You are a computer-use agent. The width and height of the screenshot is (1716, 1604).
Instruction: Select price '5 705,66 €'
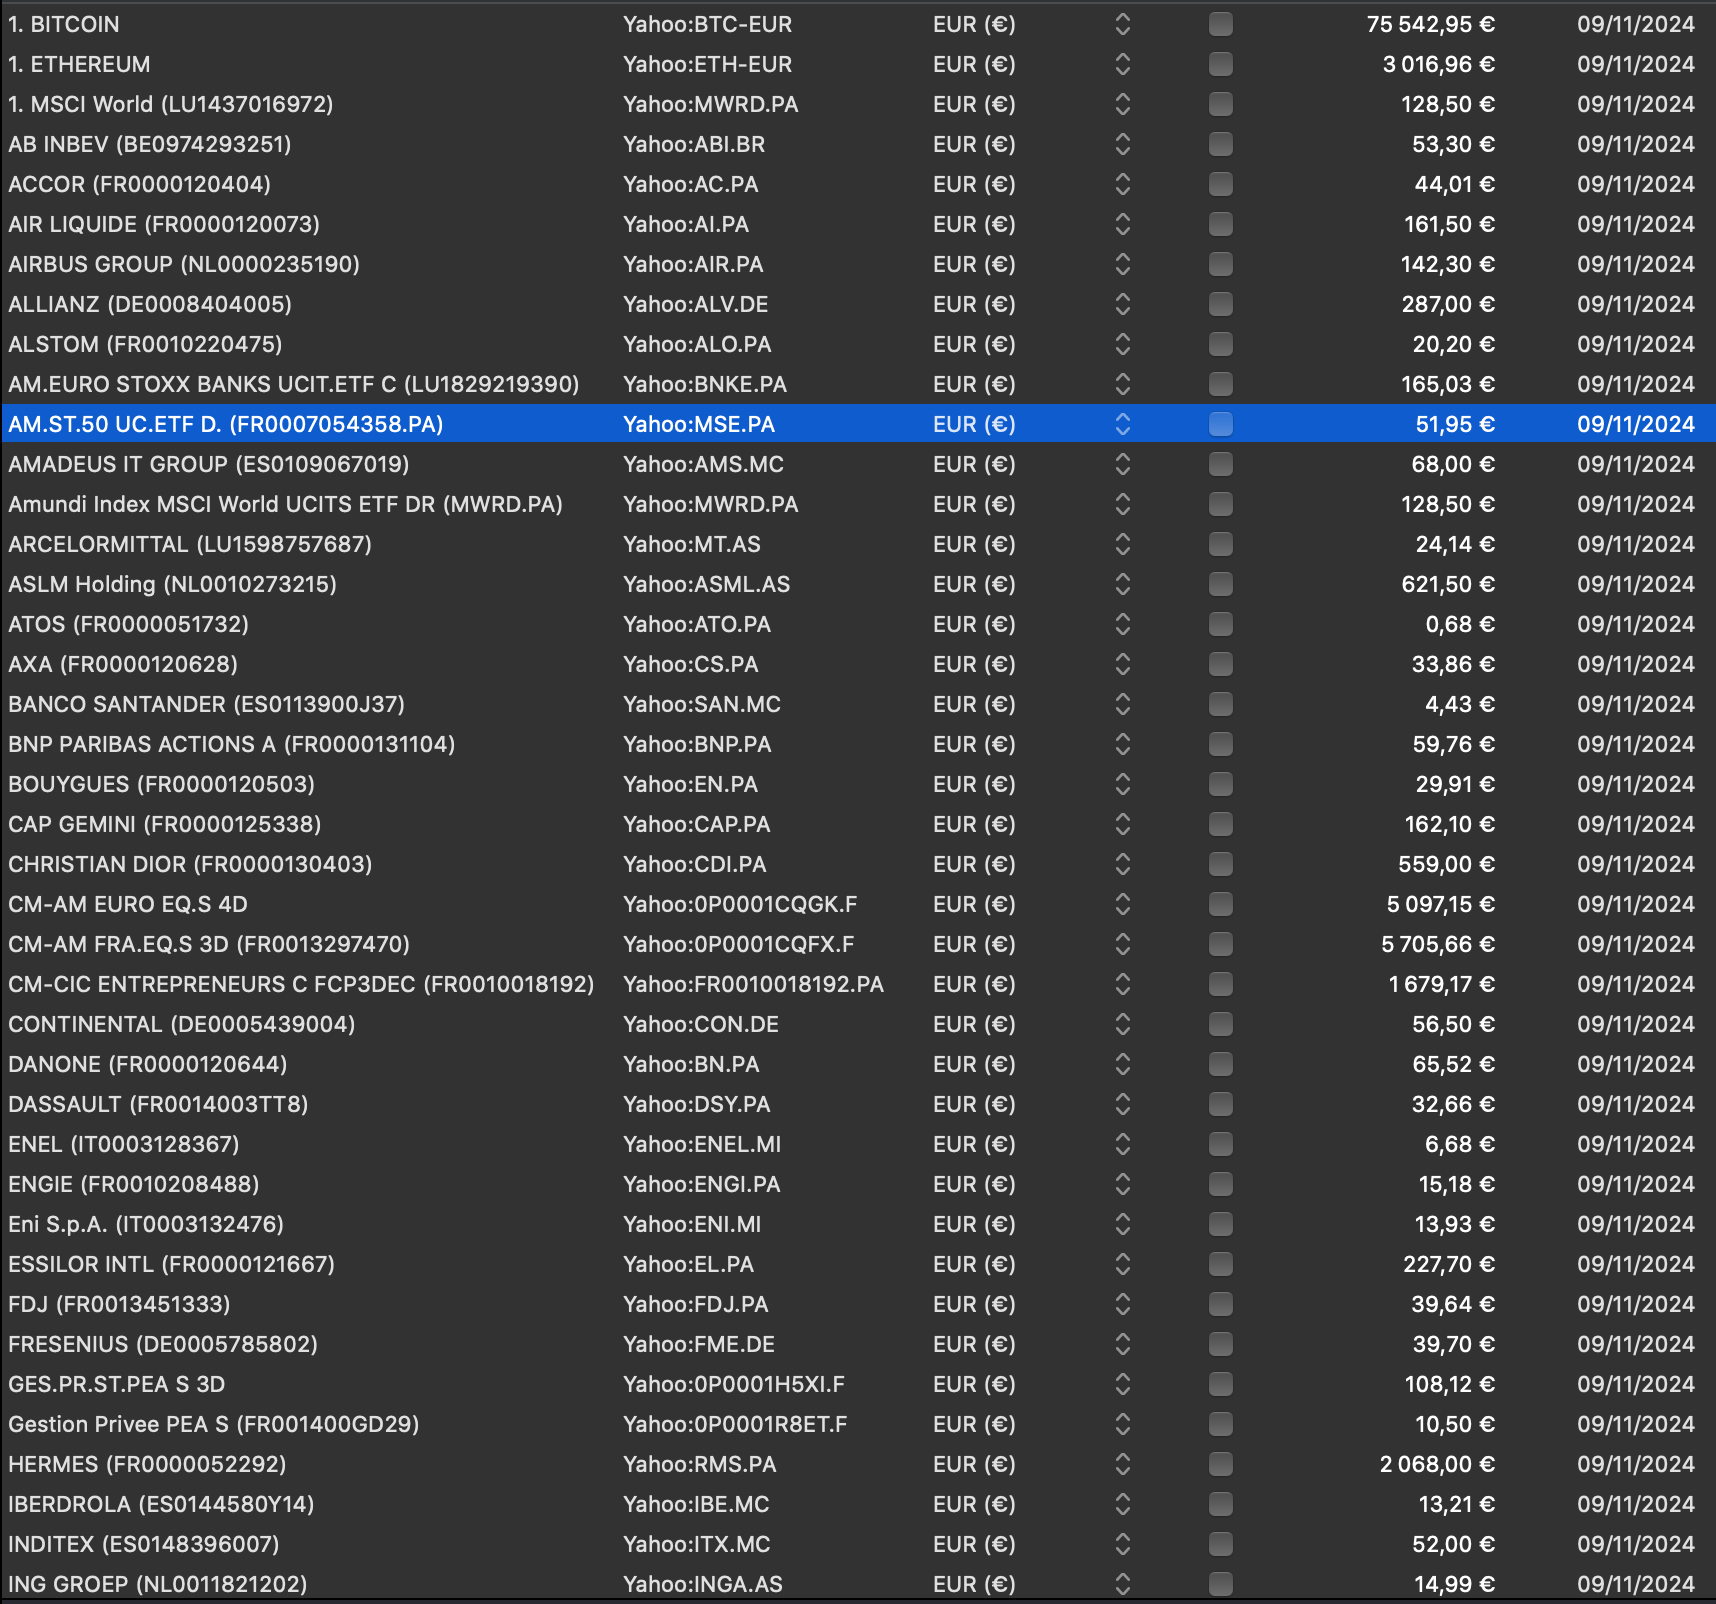[1438, 944]
